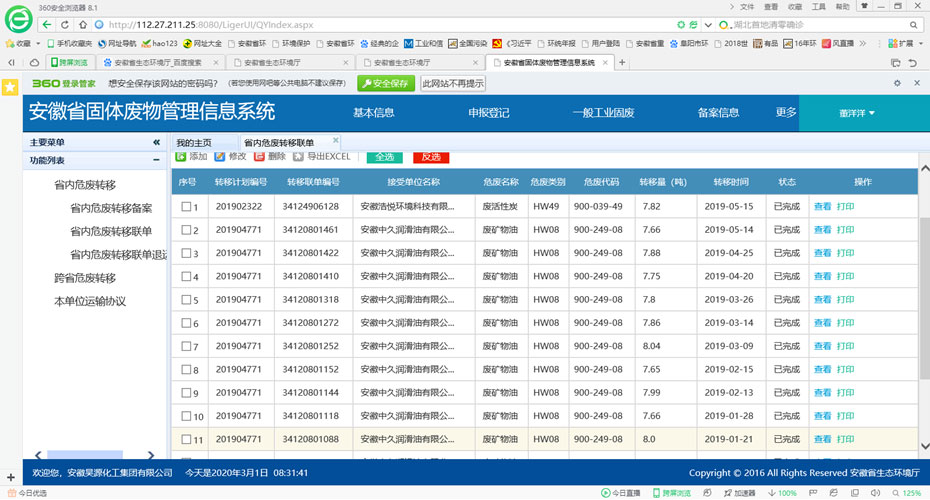Image resolution: width=930 pixels, height=500 pixels.
Task: Open 跨省危废转移 in sidebar tree
Action: coord(85,278)
